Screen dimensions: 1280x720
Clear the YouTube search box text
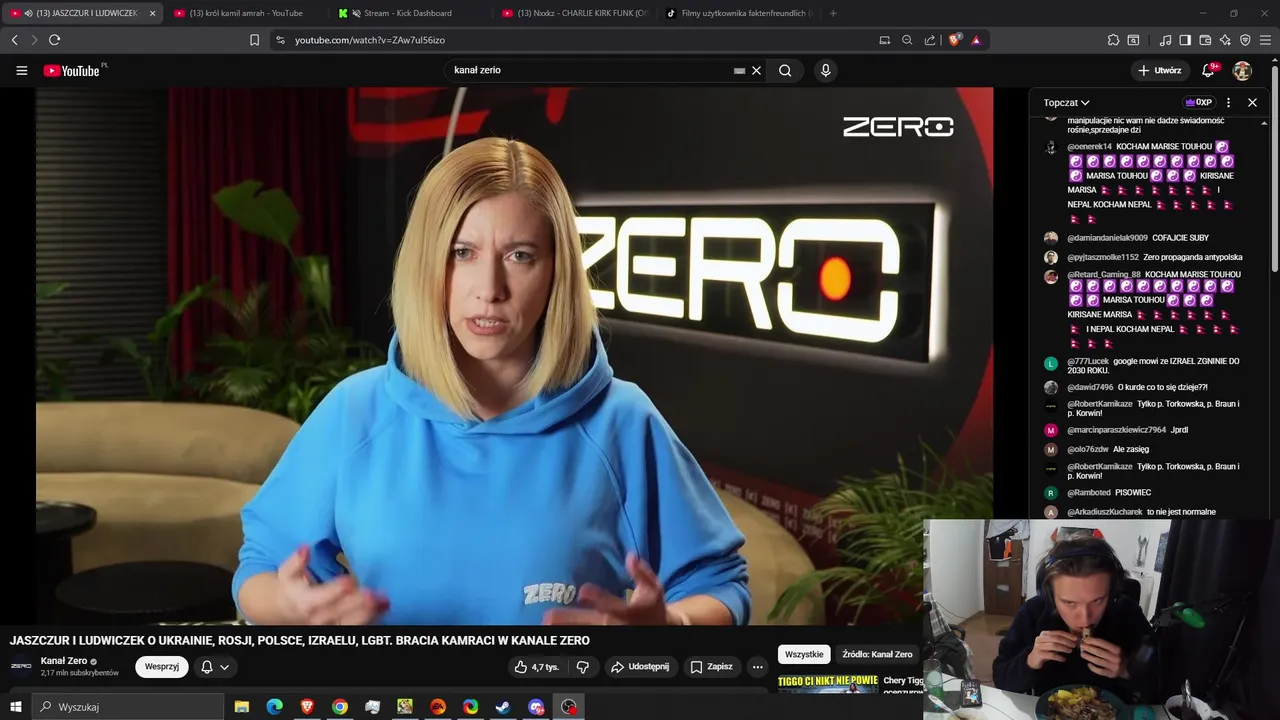757,71
